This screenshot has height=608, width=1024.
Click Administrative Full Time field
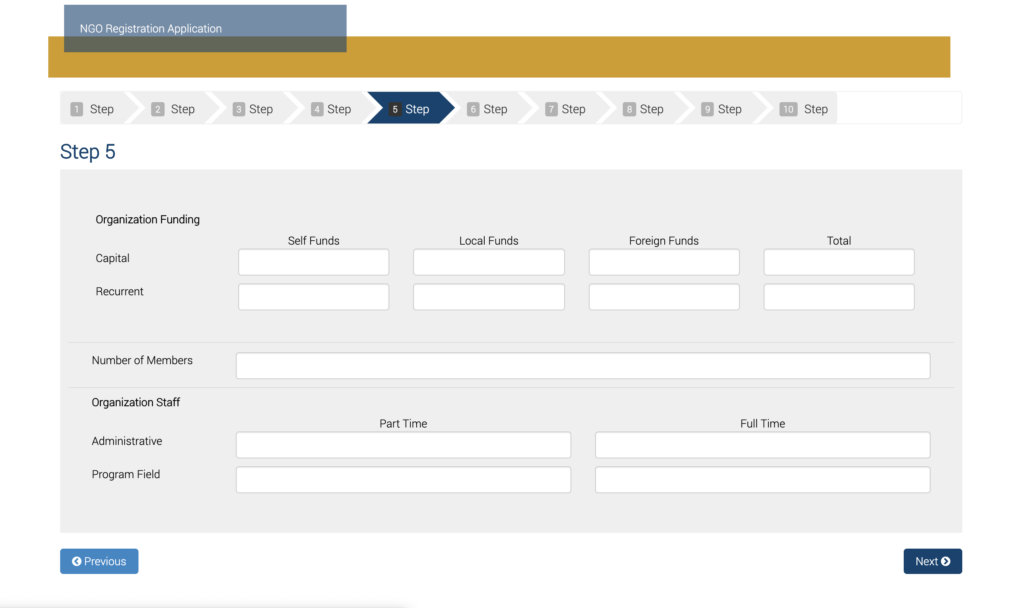(x=763, y=445)
